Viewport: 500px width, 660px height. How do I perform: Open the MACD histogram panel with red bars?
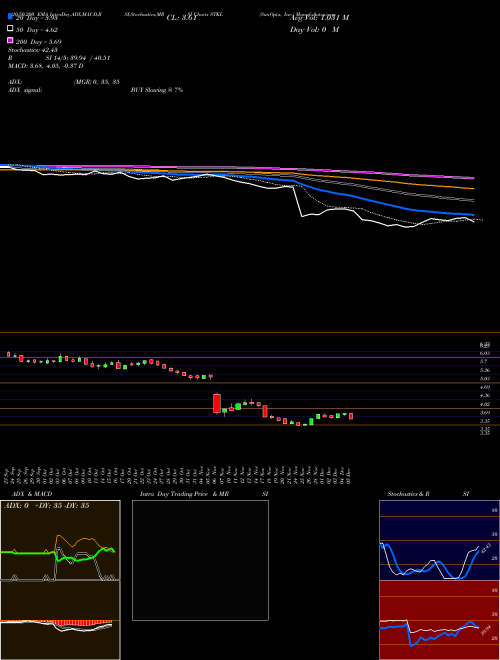point(60,620)
